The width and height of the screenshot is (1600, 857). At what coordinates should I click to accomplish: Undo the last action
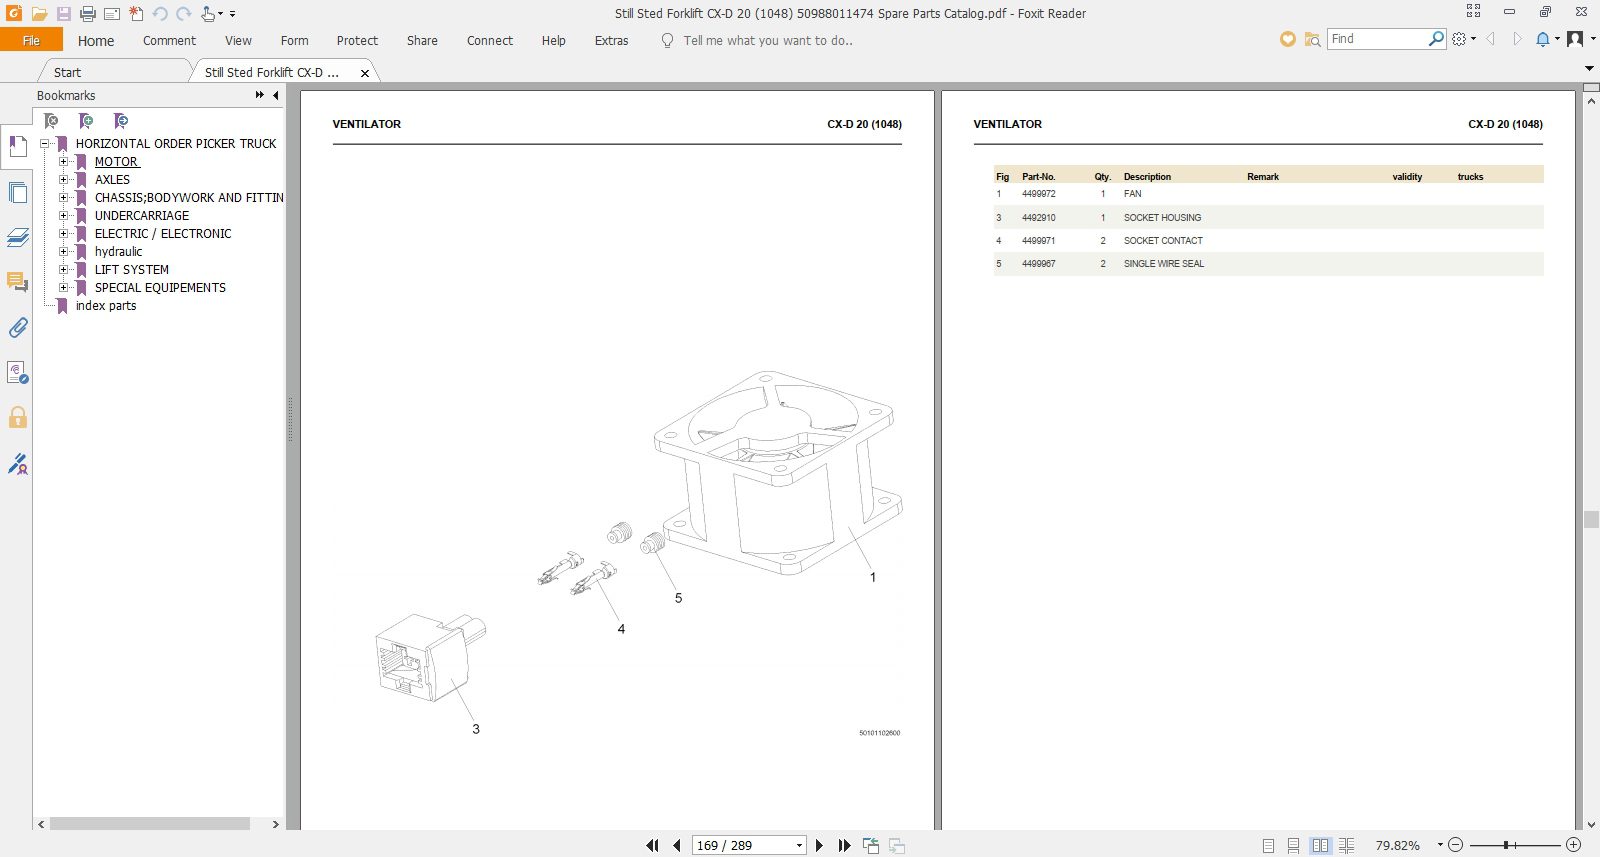[159, 14]
